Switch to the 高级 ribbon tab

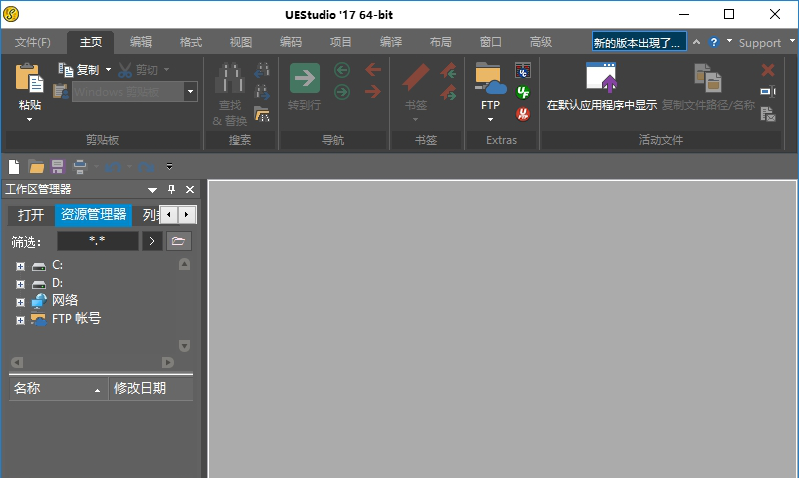point(540,42)
